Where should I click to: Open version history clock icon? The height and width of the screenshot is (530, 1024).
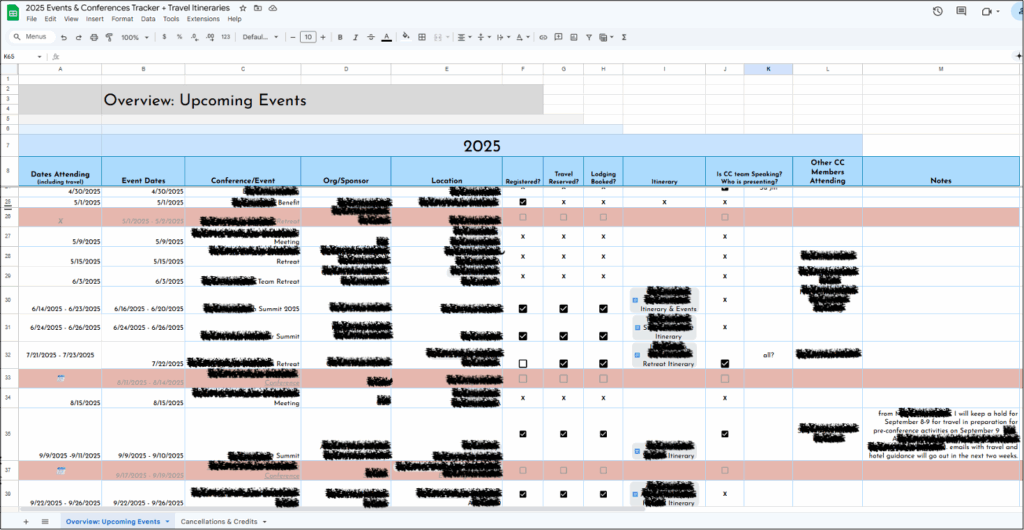937,11
